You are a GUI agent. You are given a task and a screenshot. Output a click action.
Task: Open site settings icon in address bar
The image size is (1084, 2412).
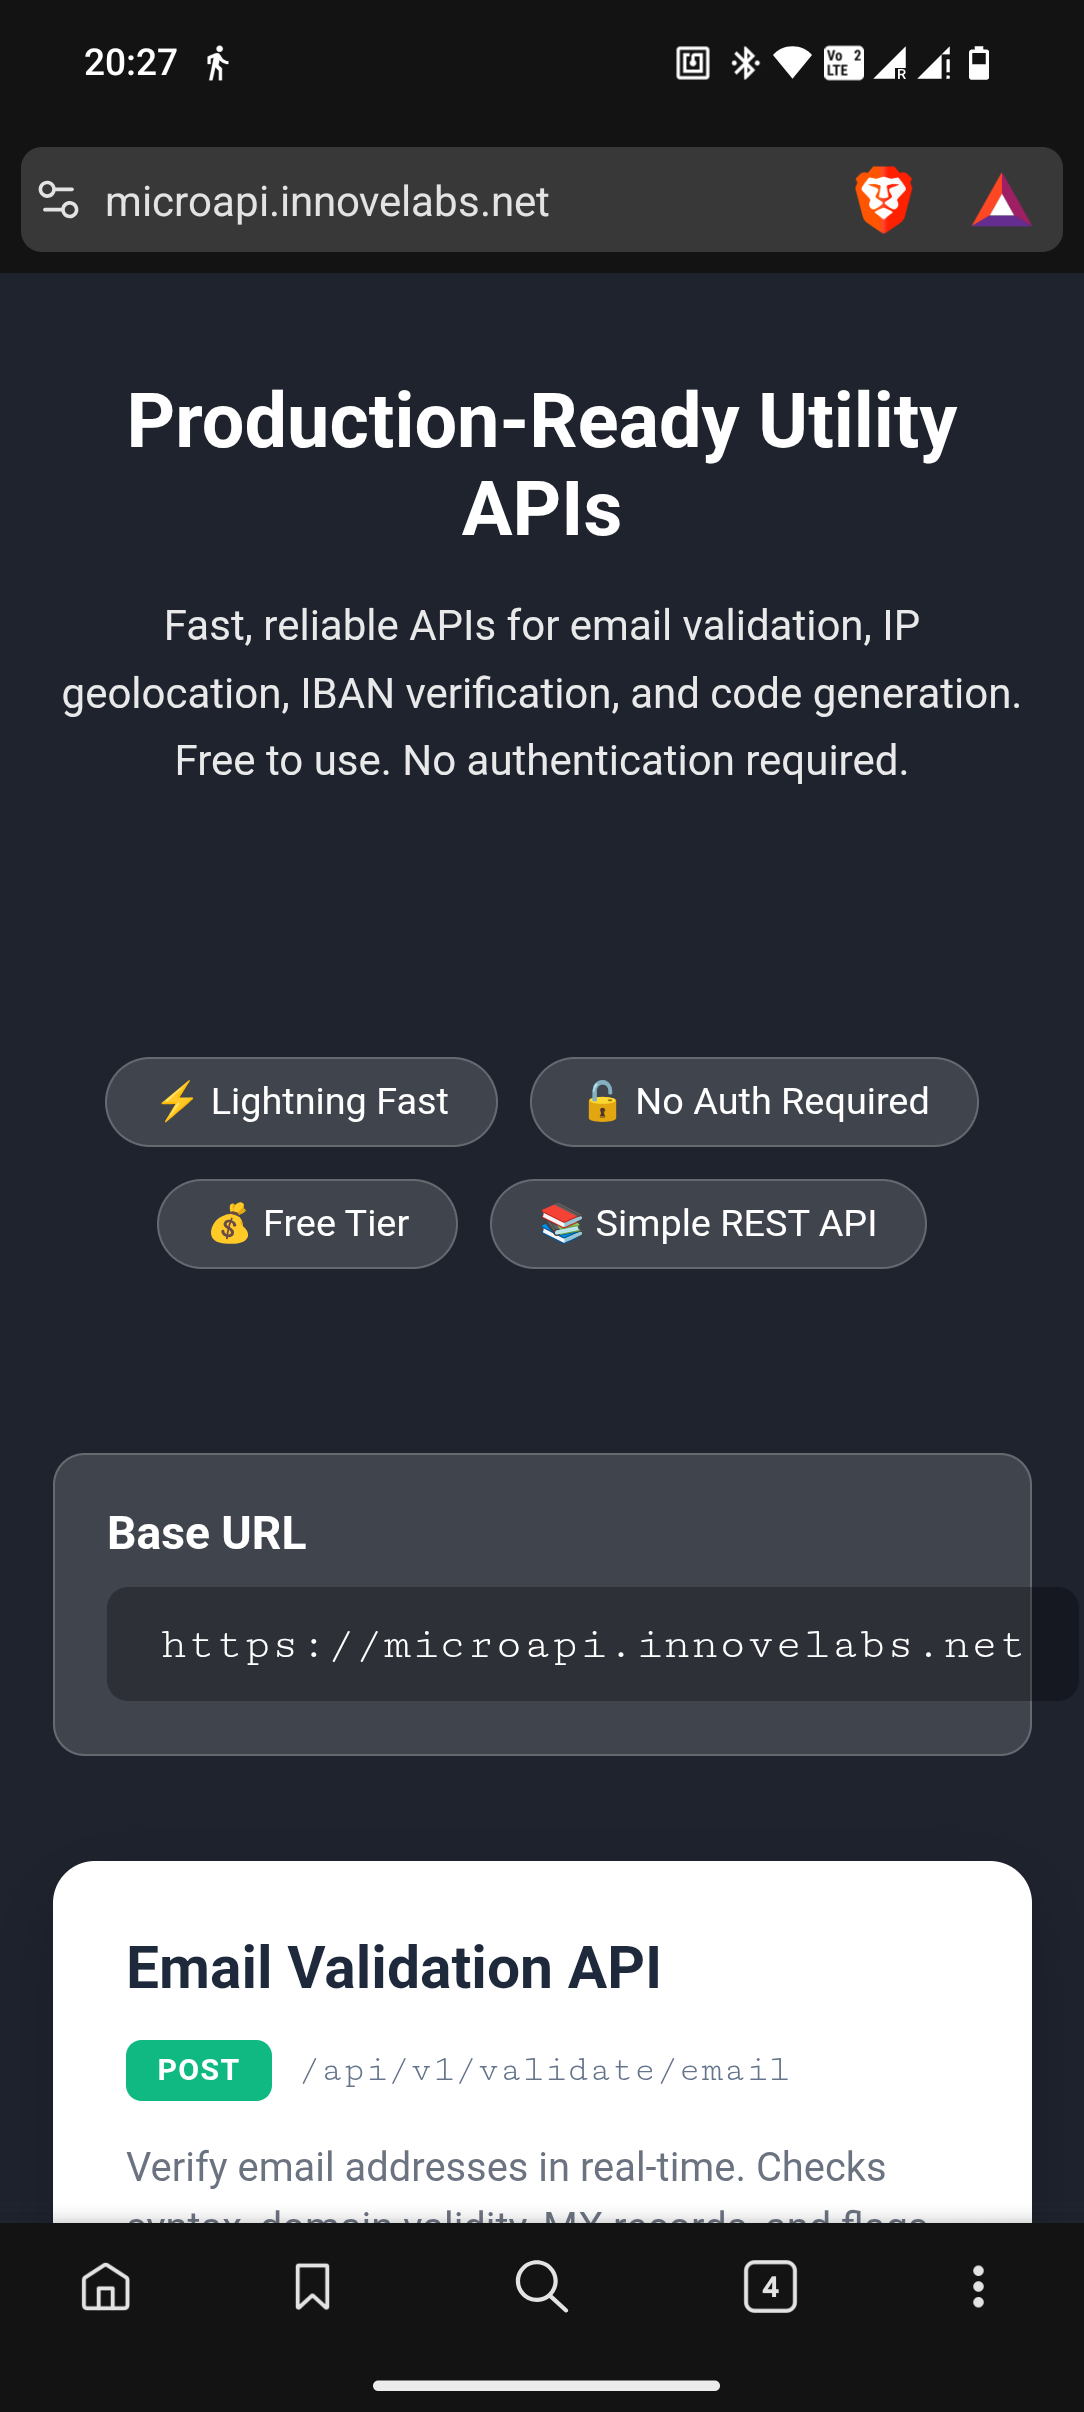tap(59, 200)
